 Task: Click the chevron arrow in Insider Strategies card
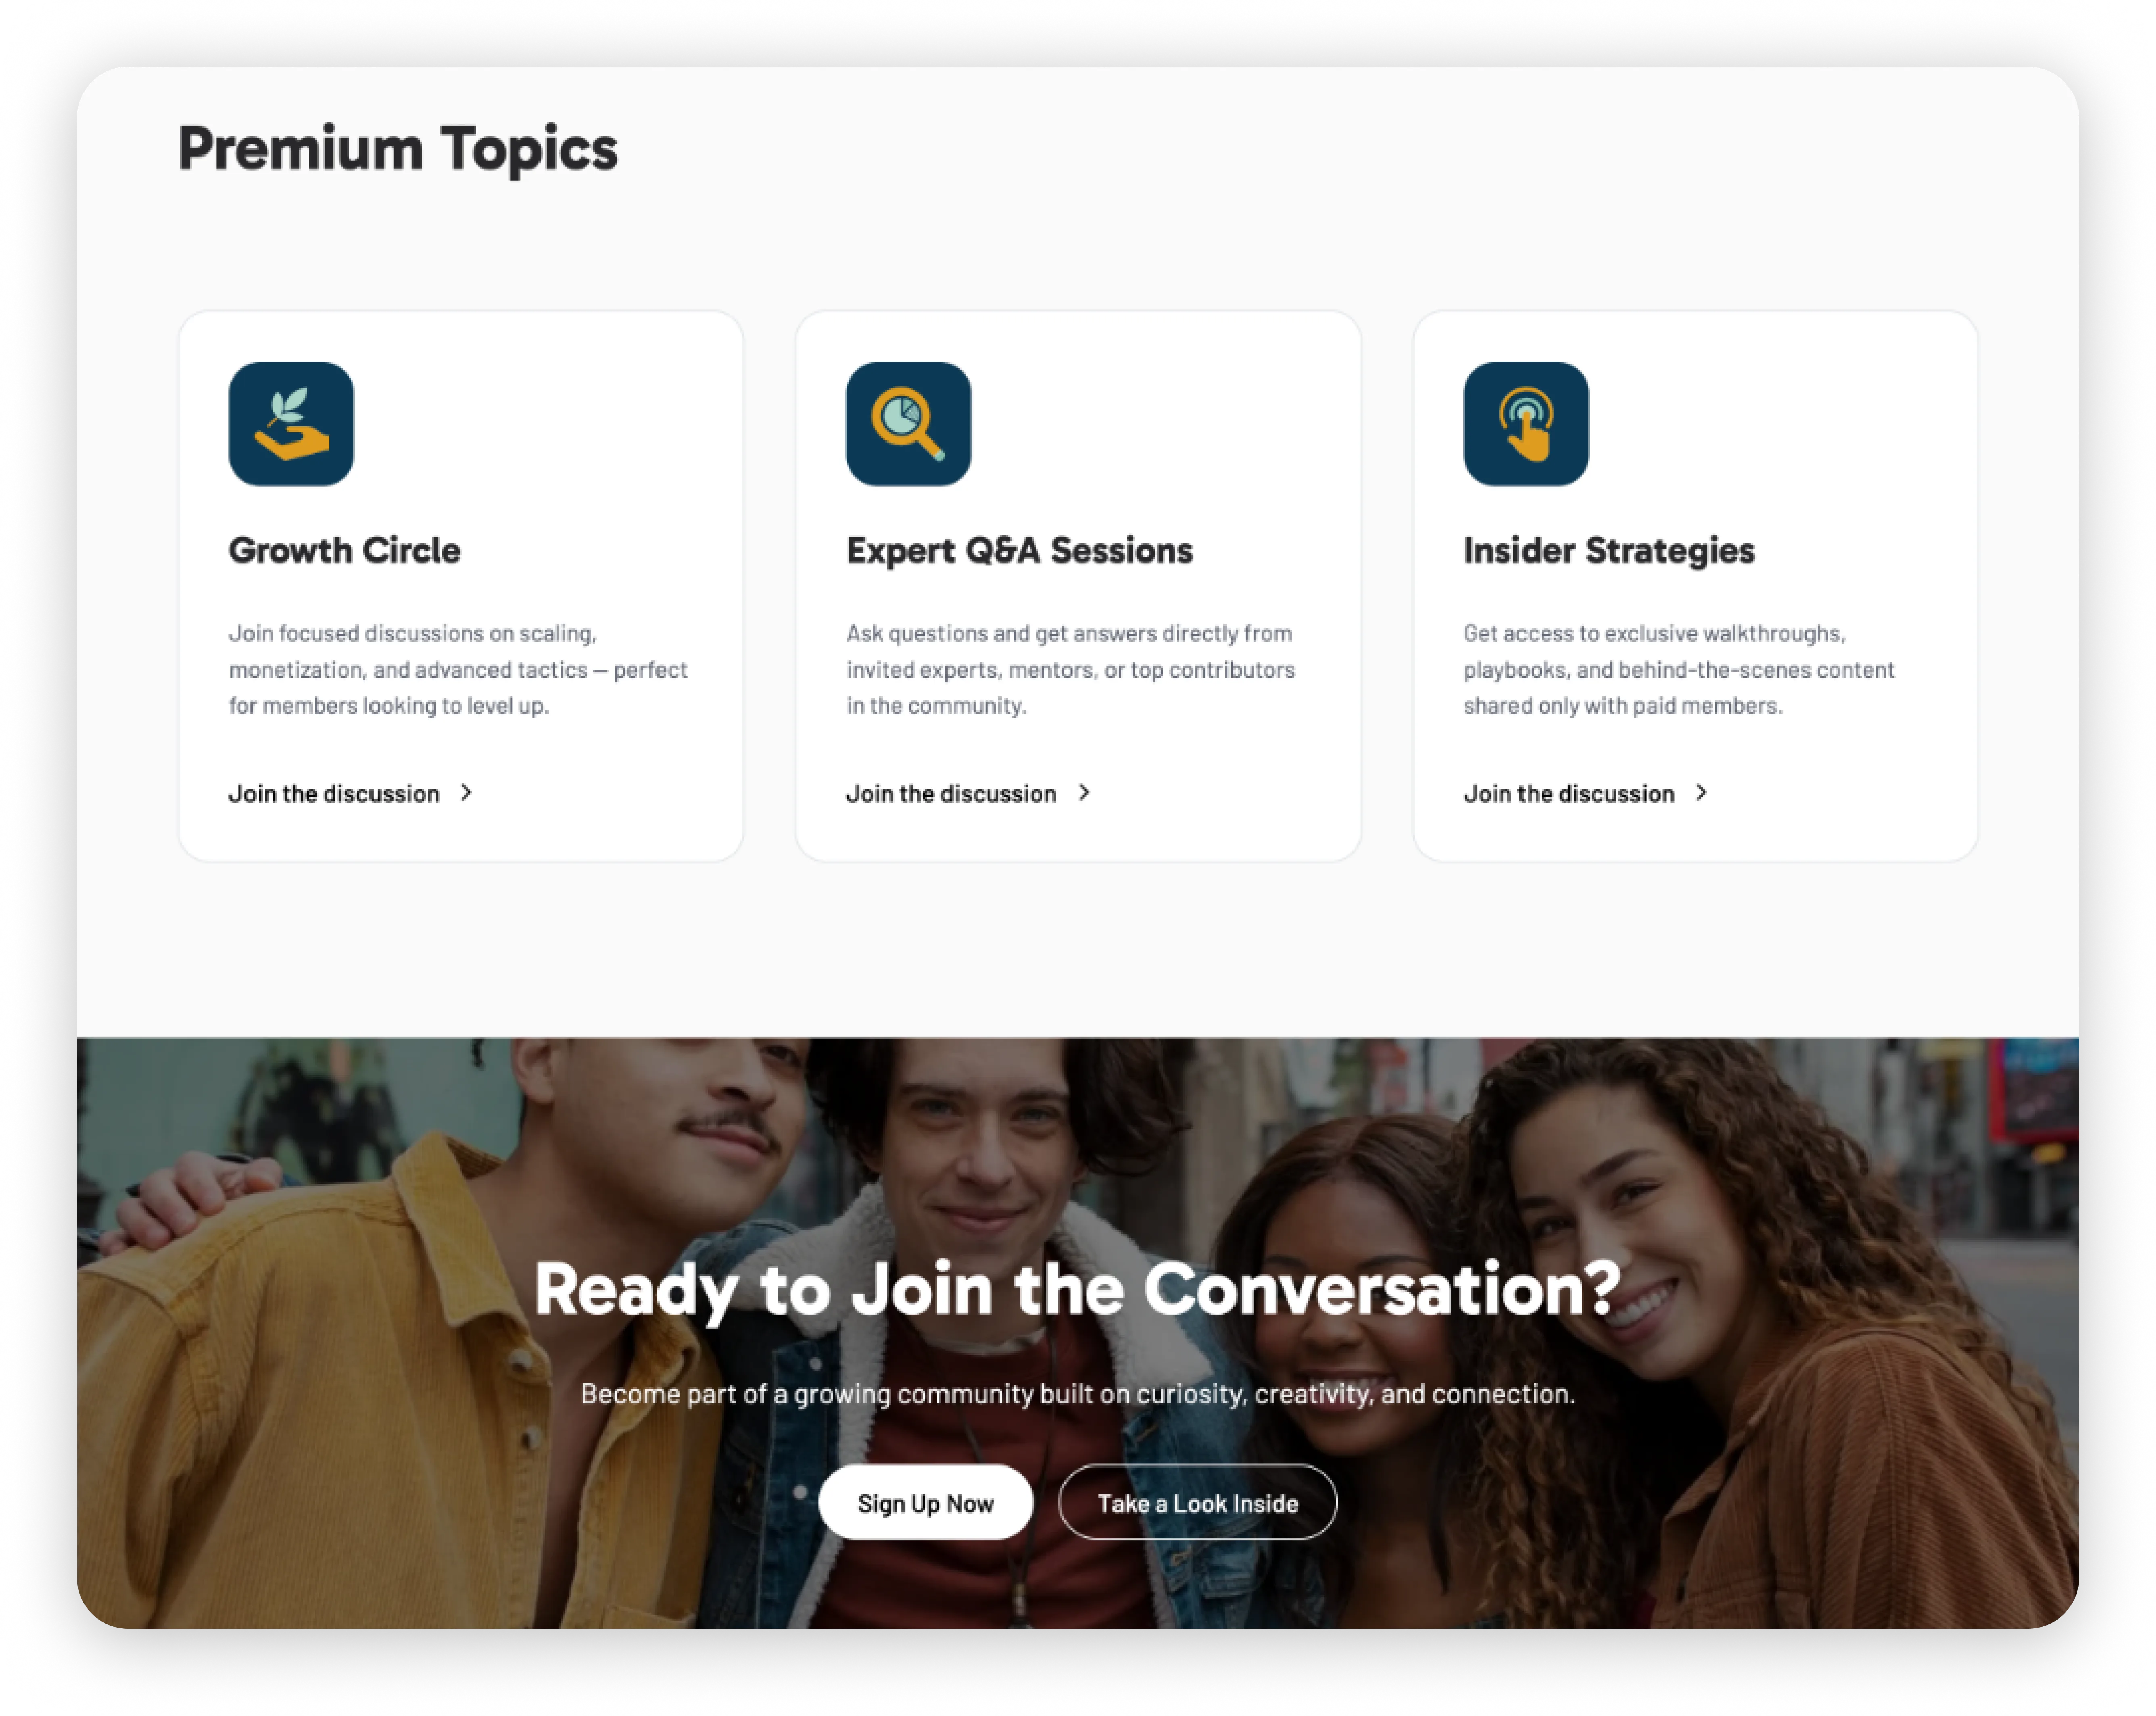click(x=1702, y=793)
